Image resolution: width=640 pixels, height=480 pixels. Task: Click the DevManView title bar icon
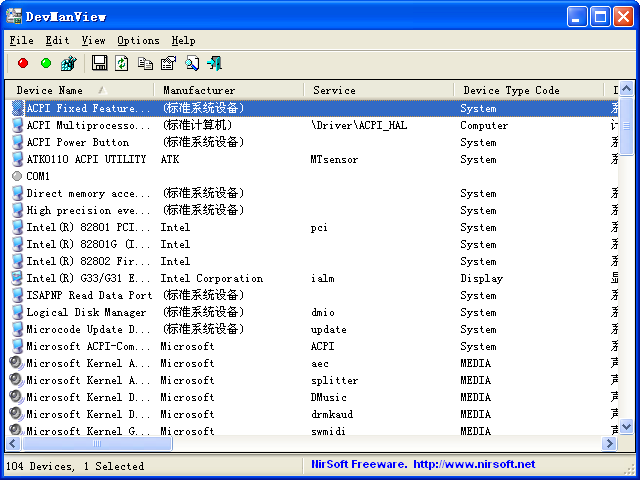13,16
